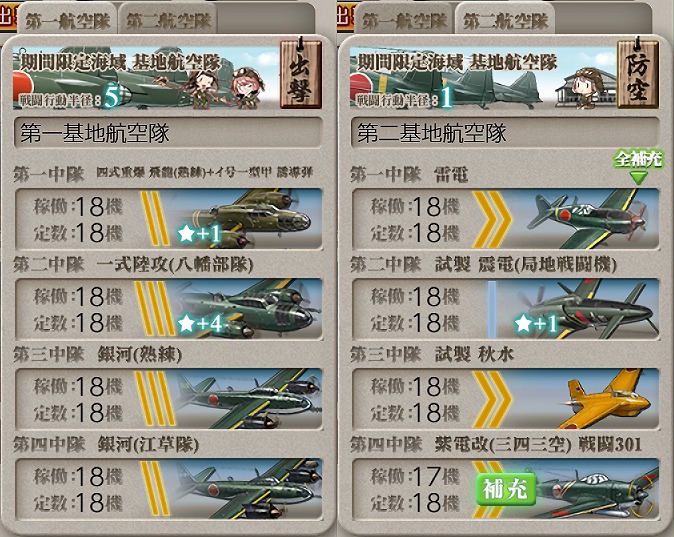Click the 第一基地航空隊 name field
This screenshot has width=674, height=537.
click(168, 133)
